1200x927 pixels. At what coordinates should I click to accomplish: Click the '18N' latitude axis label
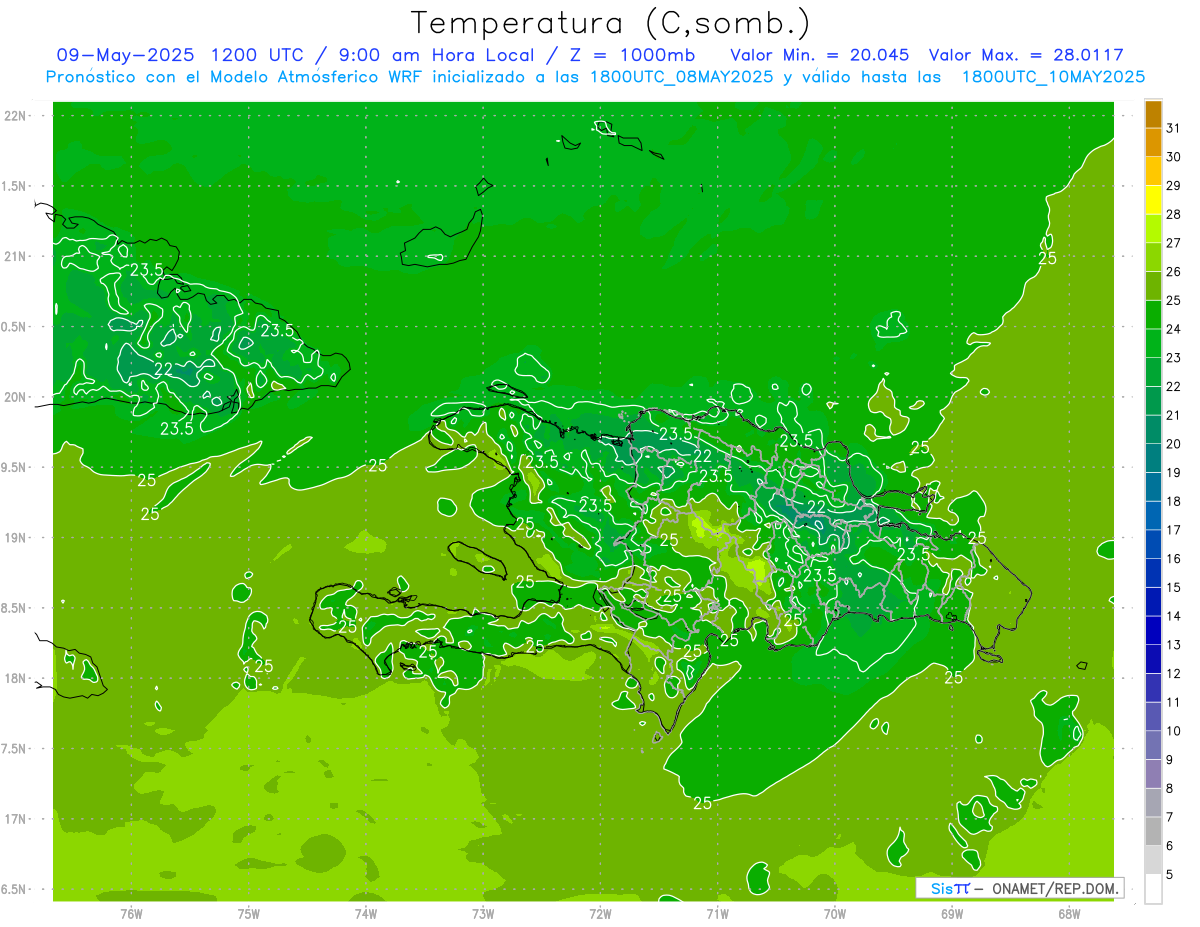click(14, 678)
